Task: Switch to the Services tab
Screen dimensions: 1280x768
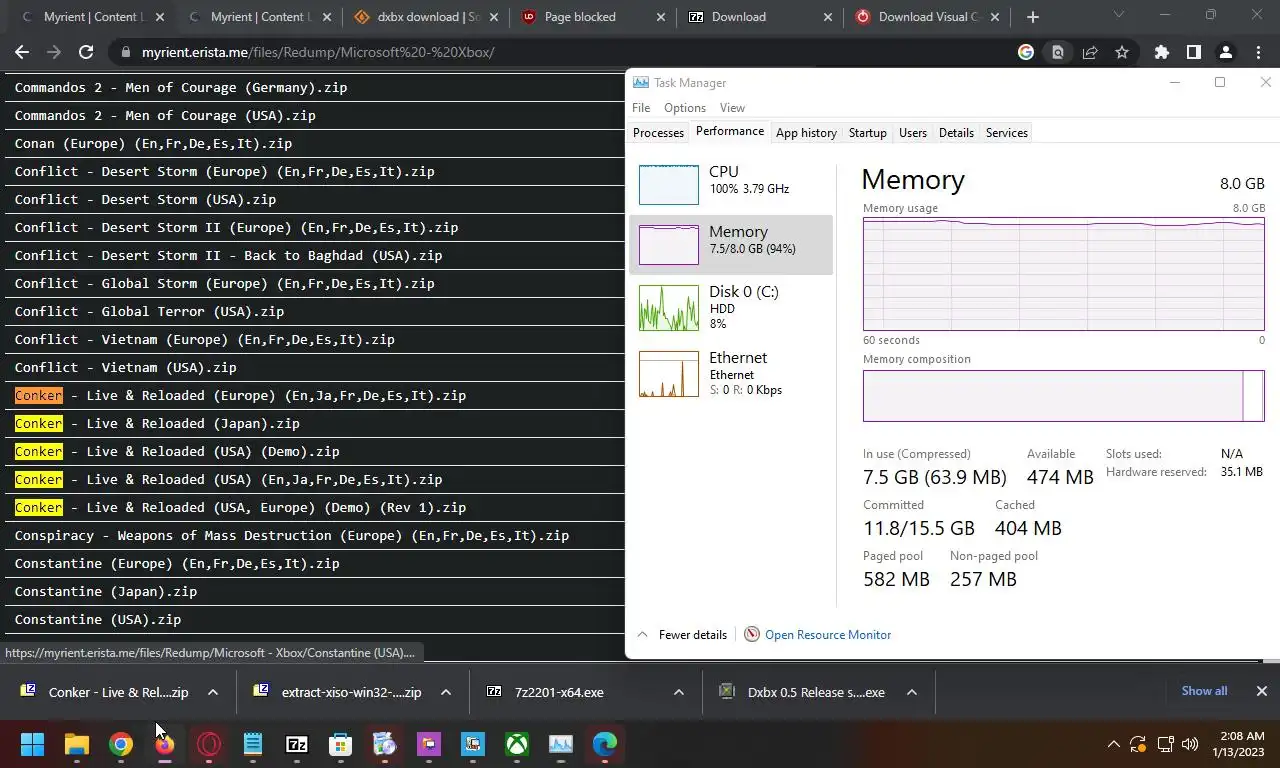Action: pyautogui.click(x=1006, y=133)
